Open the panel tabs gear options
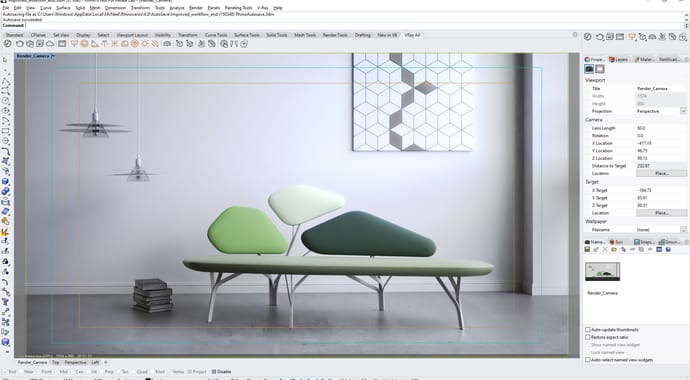The image size is (690, 380). 685,59
